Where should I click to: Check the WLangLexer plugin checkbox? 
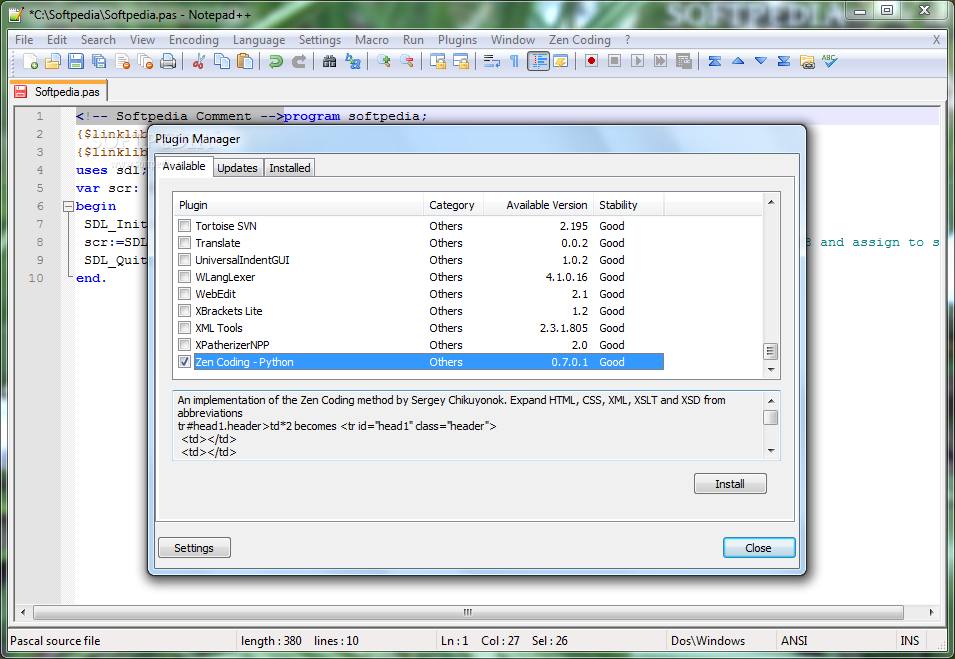point(185,277)
